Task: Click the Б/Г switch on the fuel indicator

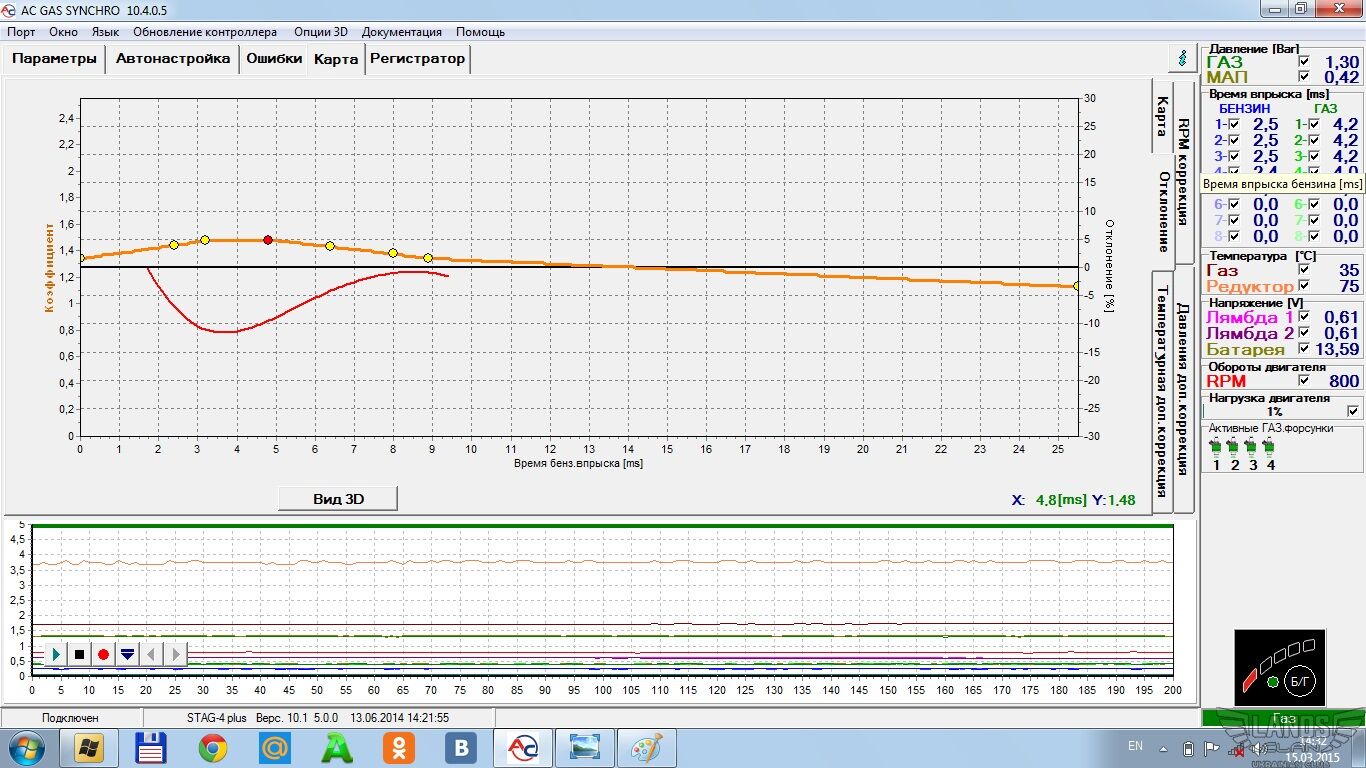Action: [x=1302, y=680]
